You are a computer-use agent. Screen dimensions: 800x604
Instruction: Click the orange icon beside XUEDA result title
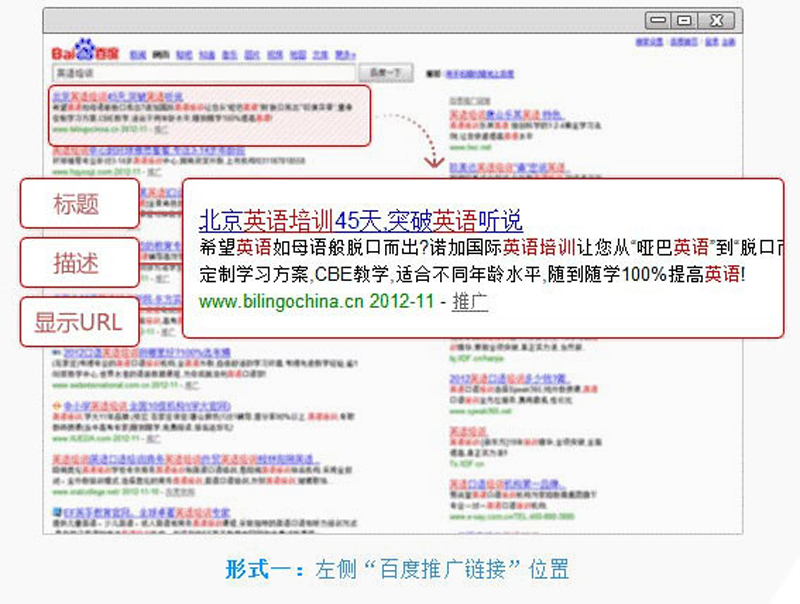point(57,406)
